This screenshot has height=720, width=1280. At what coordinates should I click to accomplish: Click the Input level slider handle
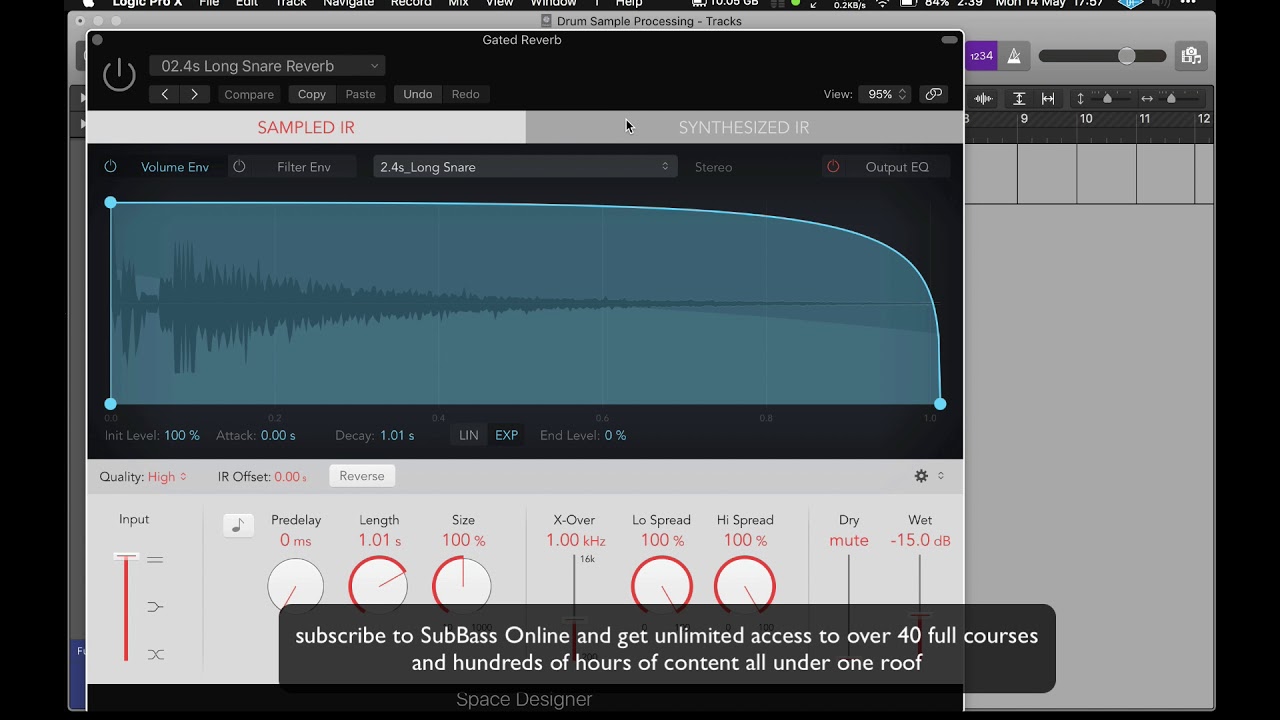pos(126,556)
